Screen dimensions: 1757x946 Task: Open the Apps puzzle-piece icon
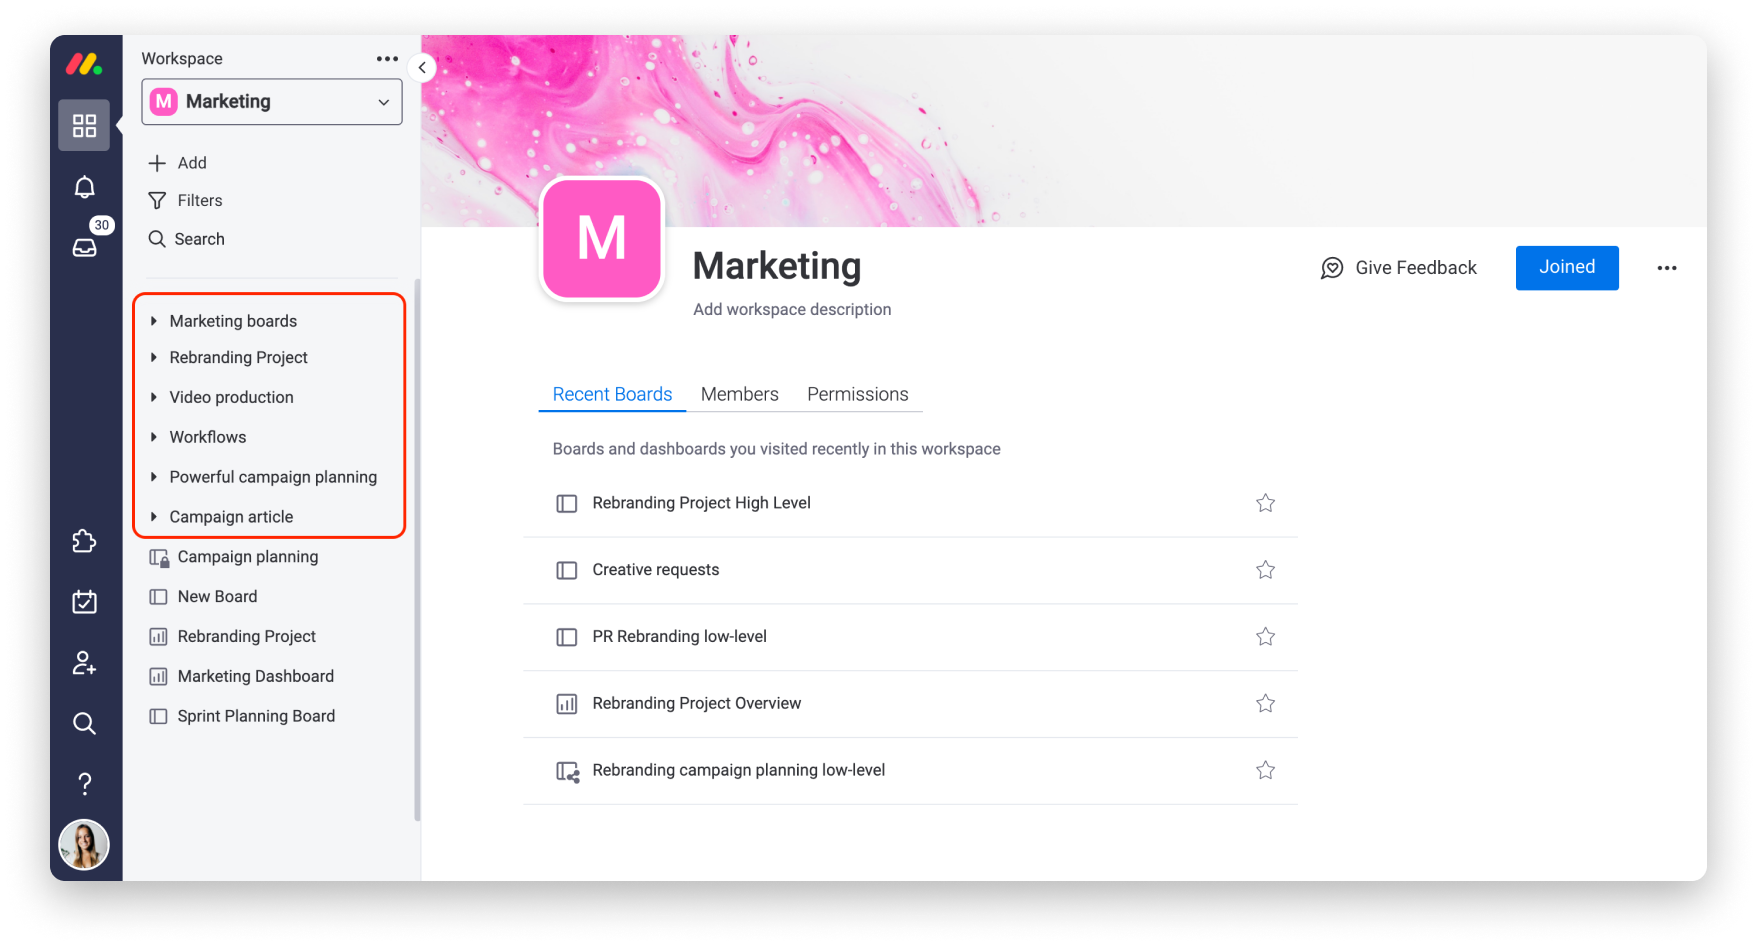[84, 541]
